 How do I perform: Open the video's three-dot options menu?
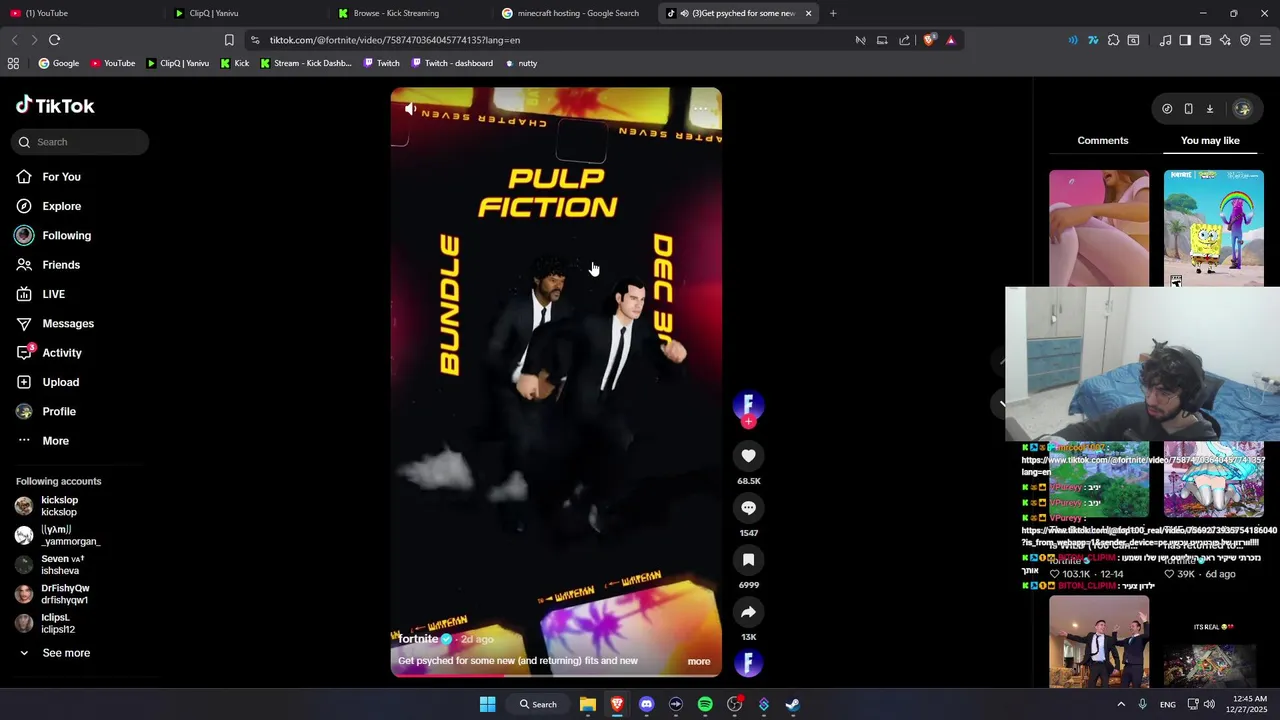[701, 108]
